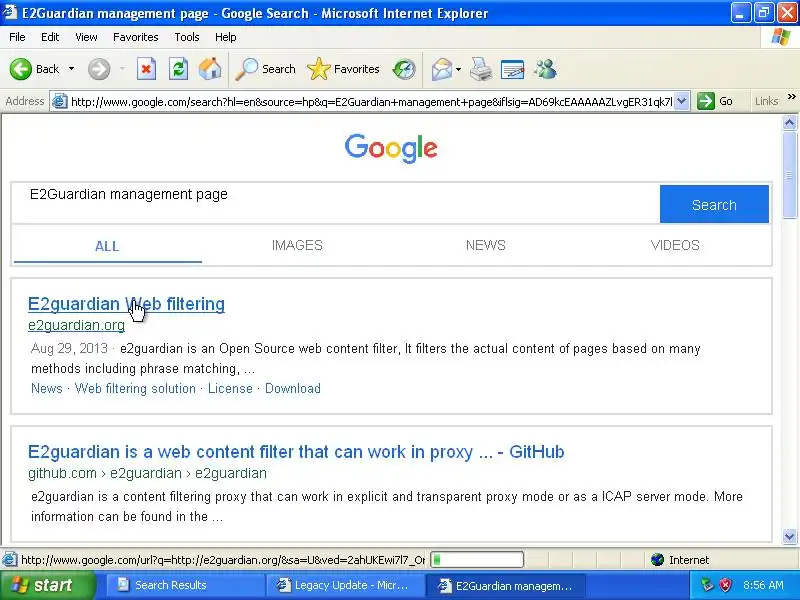Switch to Legacy Update taskbar window
800x600 pixels.
tap(344, 585)
